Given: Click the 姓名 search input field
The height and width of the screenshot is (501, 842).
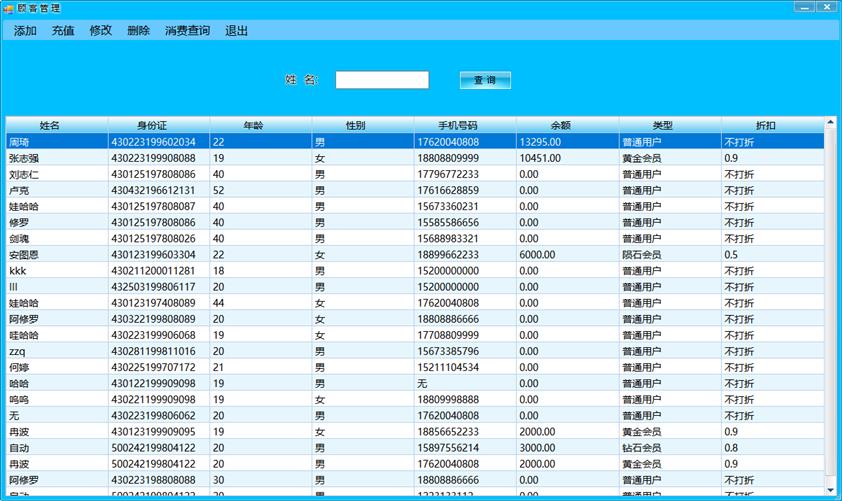Looking at the screenshot, I should (382, 80).
